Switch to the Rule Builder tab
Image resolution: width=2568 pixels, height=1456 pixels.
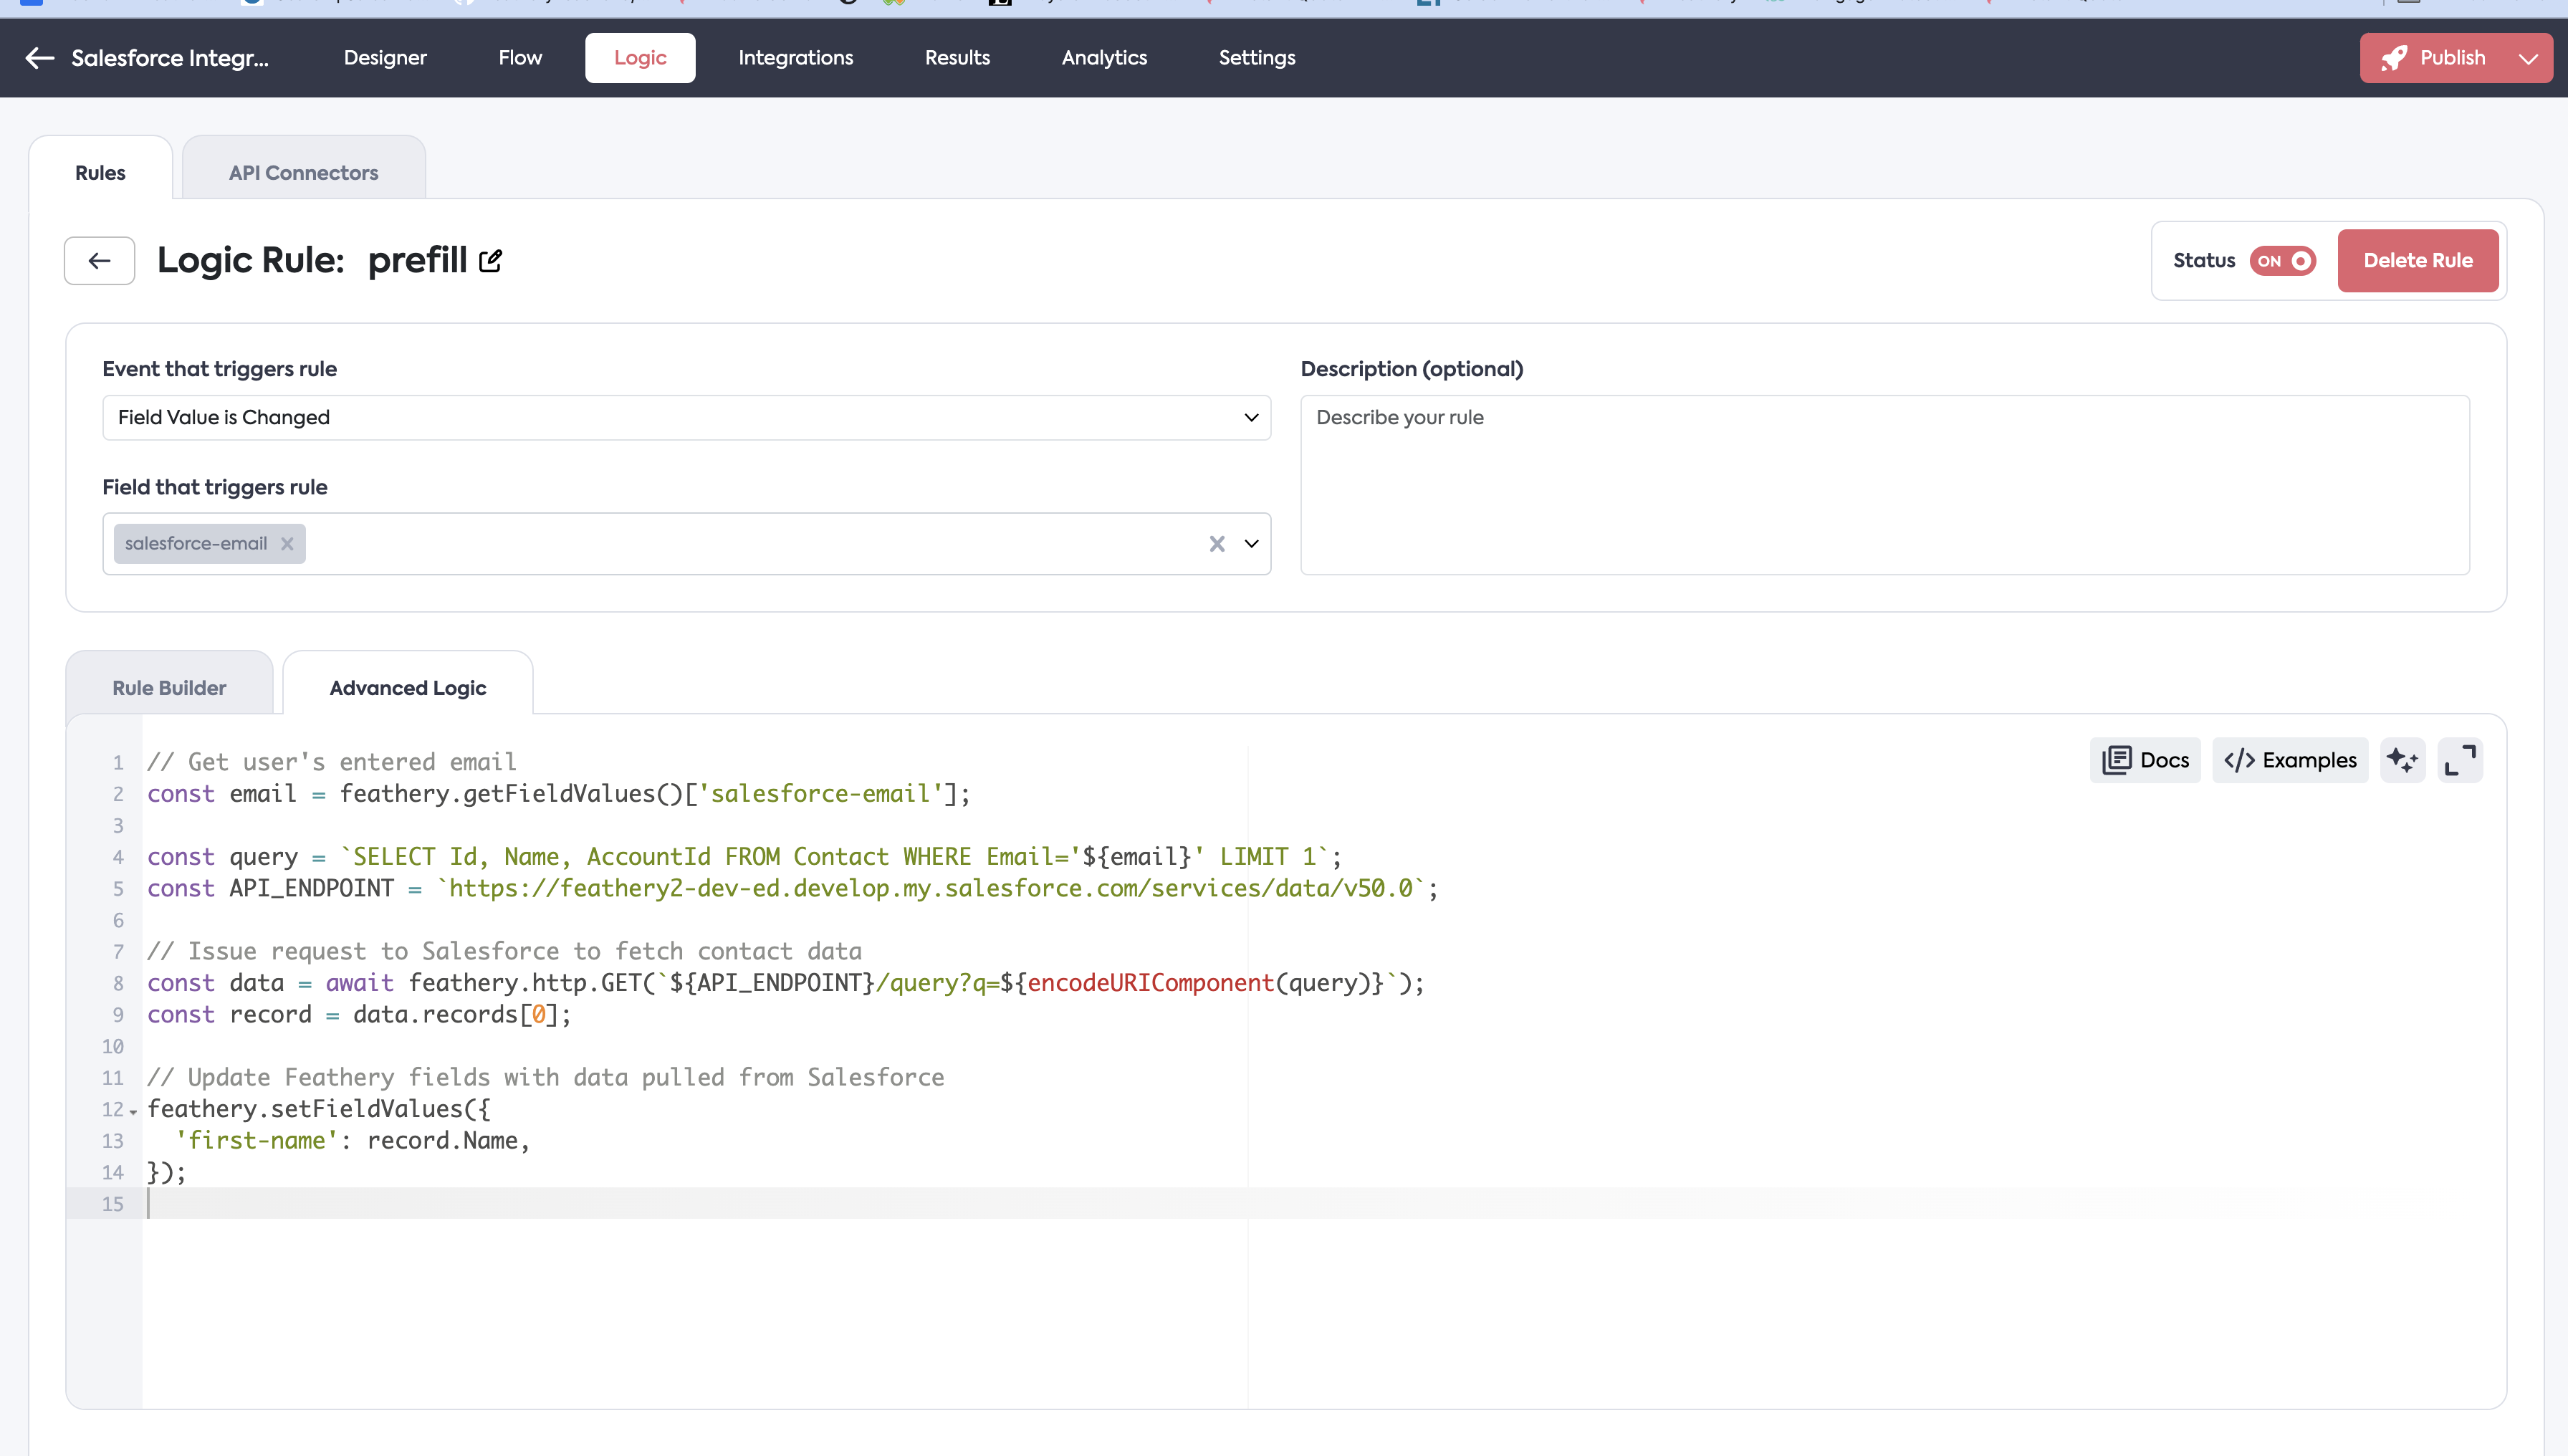[169, 688]
